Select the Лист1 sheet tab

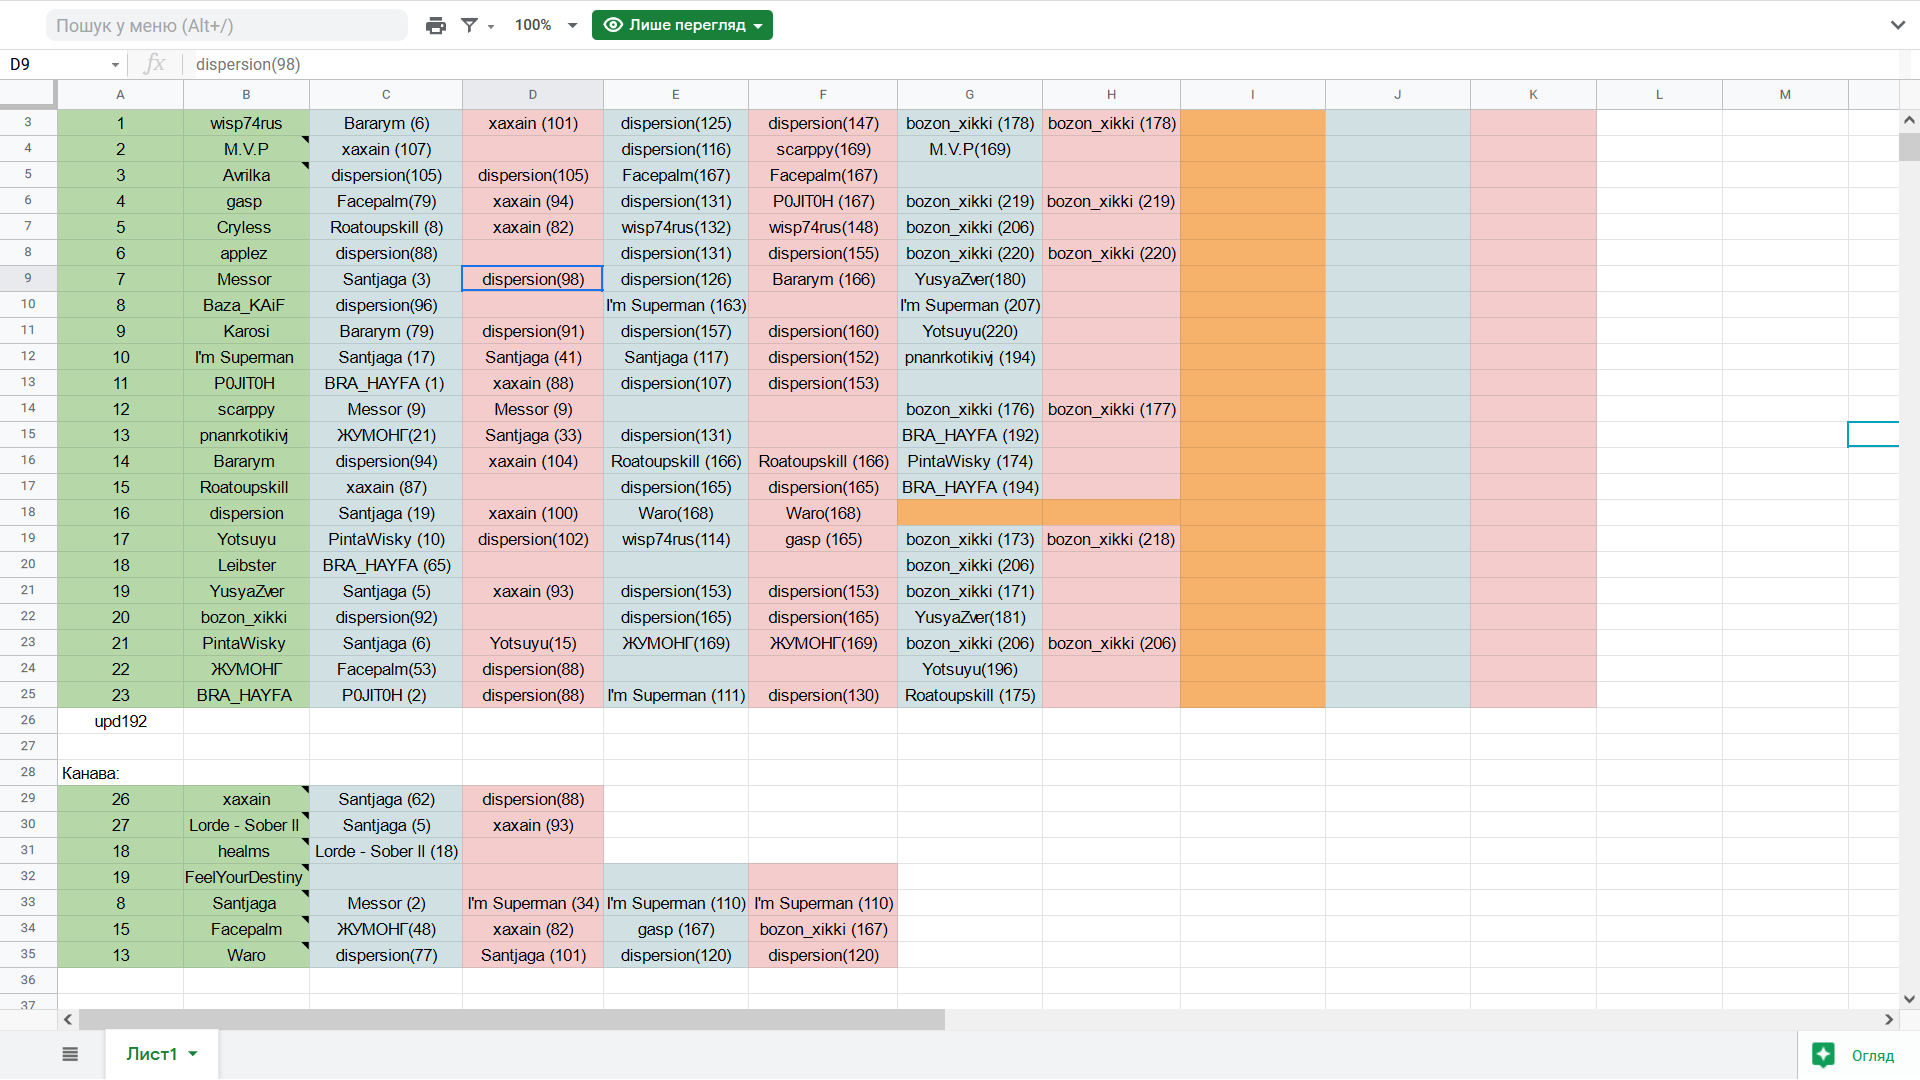point(151,1054)
